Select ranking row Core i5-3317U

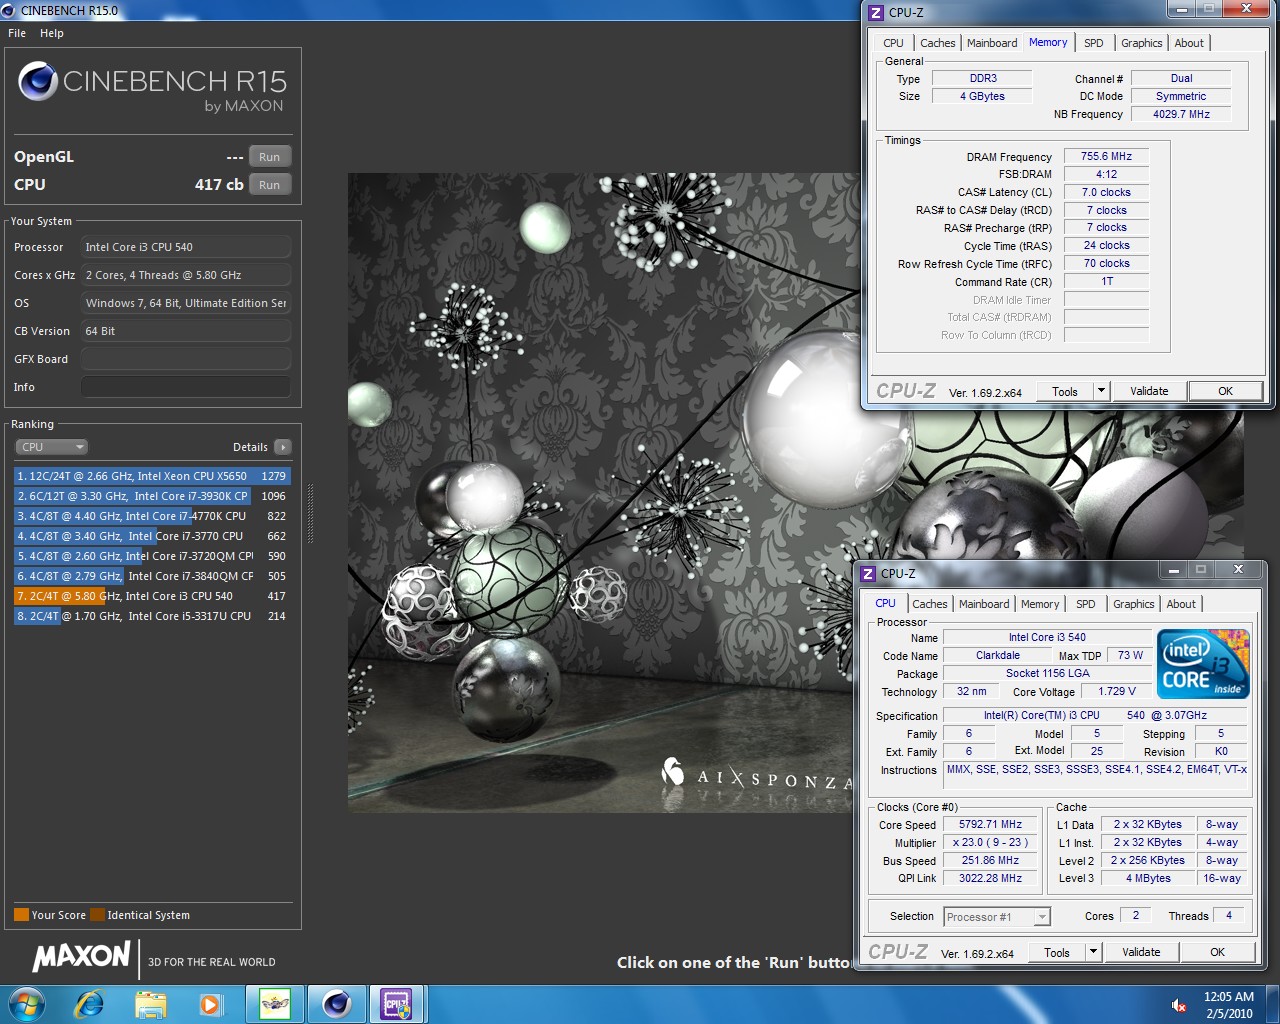(x=152, y=616)
